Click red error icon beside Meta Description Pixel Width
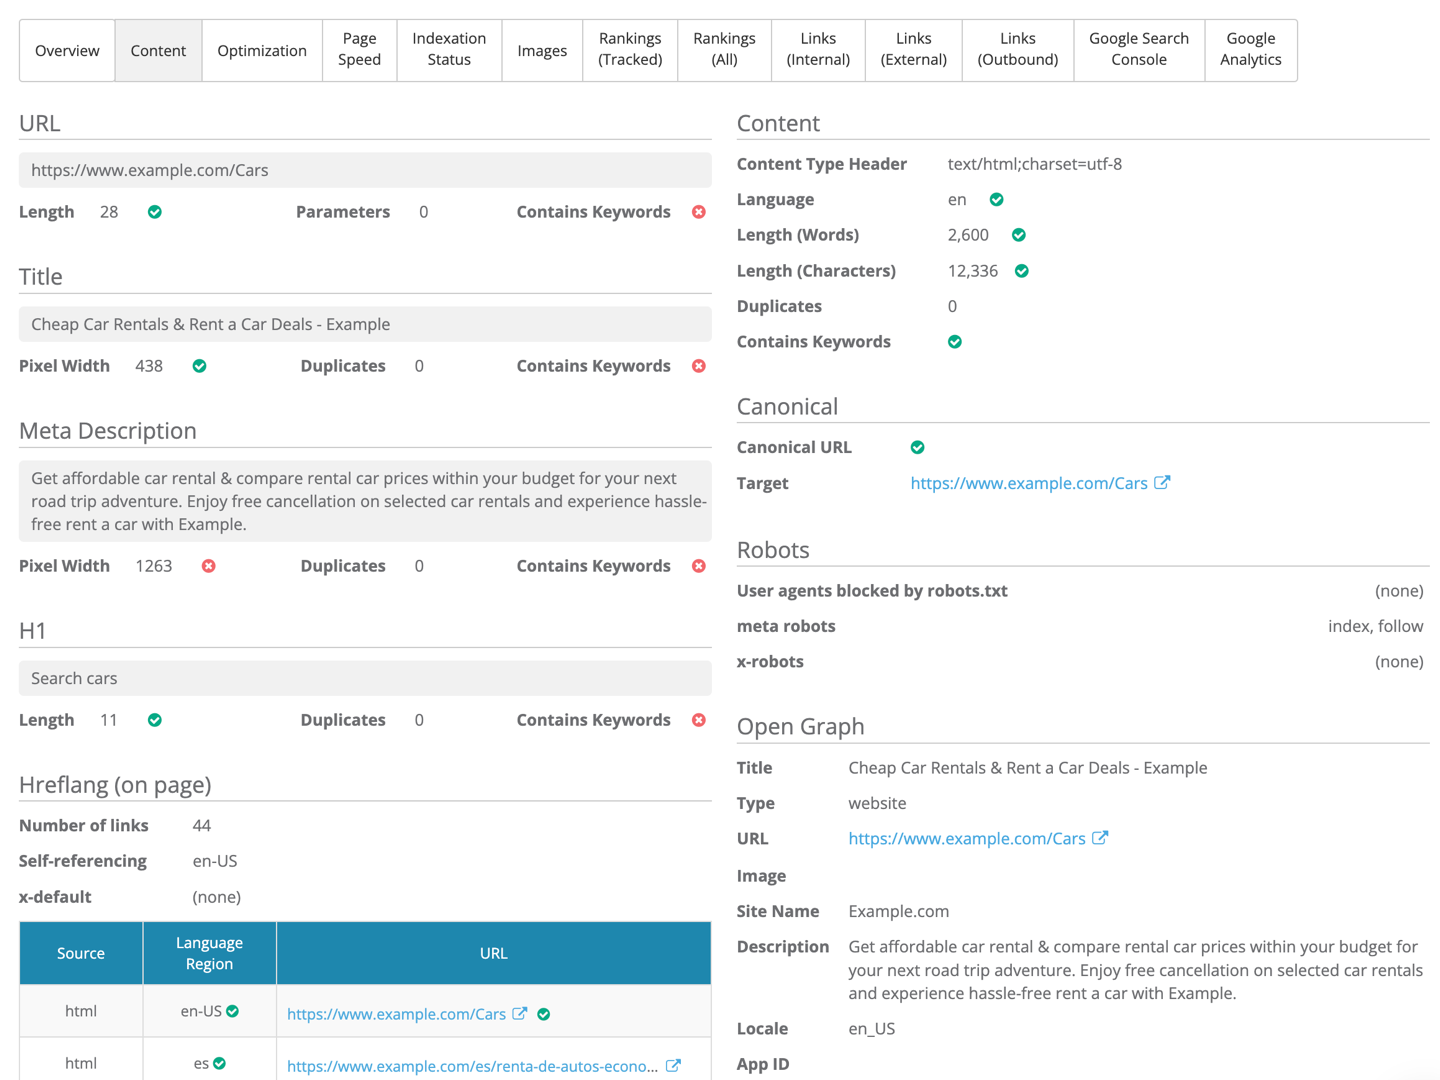Viewport: 1440px width, 1080px height. click(x=208, y=566)
